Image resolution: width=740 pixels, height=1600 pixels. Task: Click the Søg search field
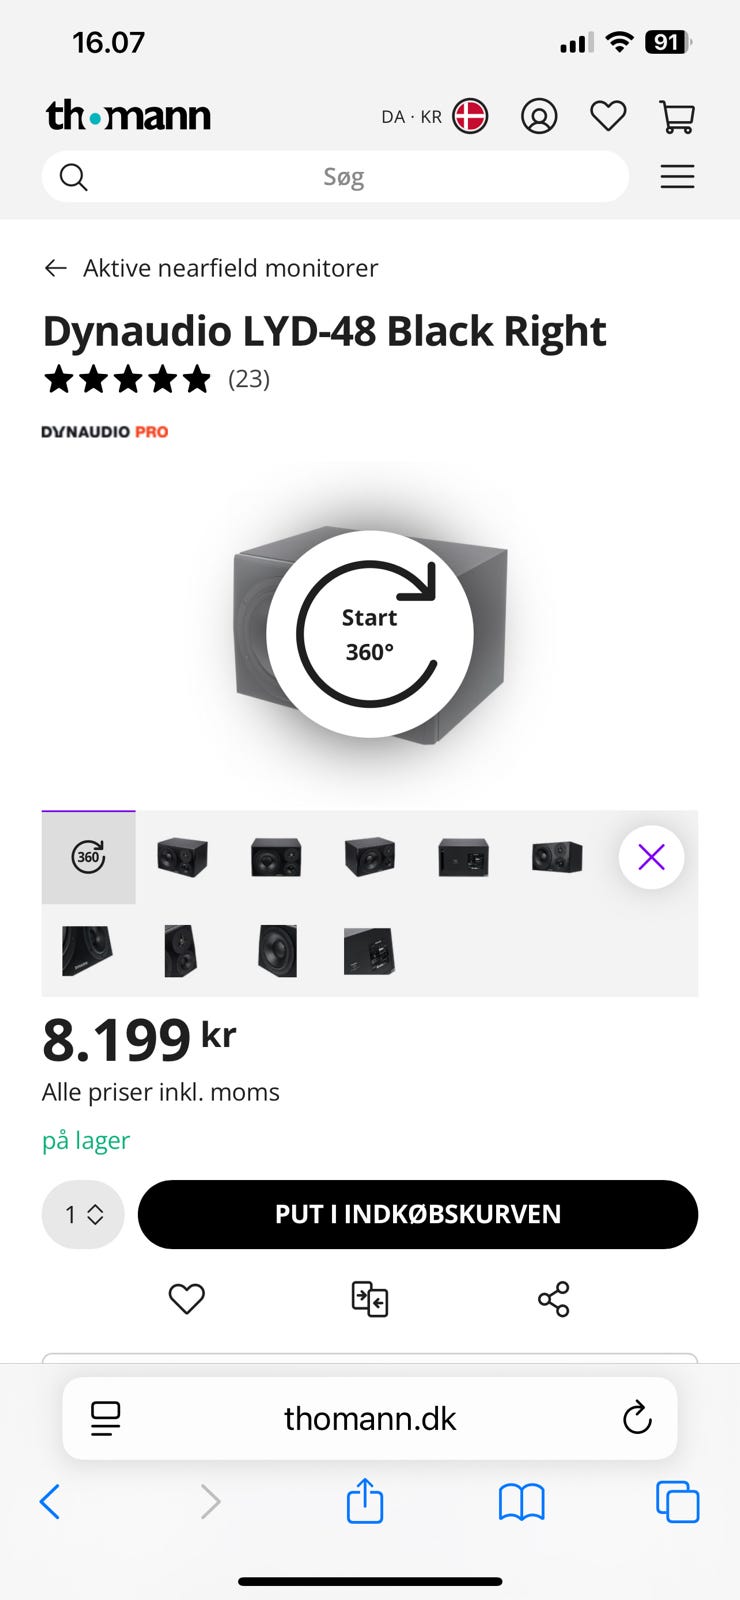tap(343, 177)
